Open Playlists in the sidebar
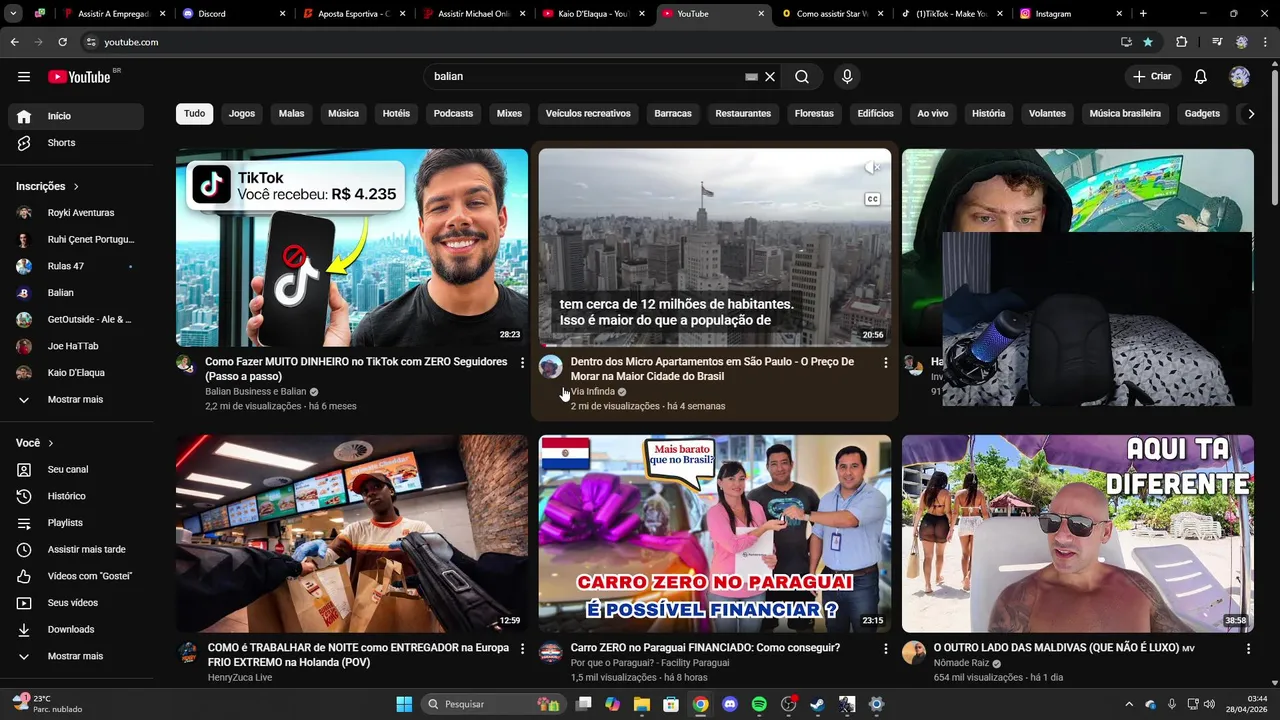The height and width of the screenshot is (720, 1280). [x=76, y=523]
